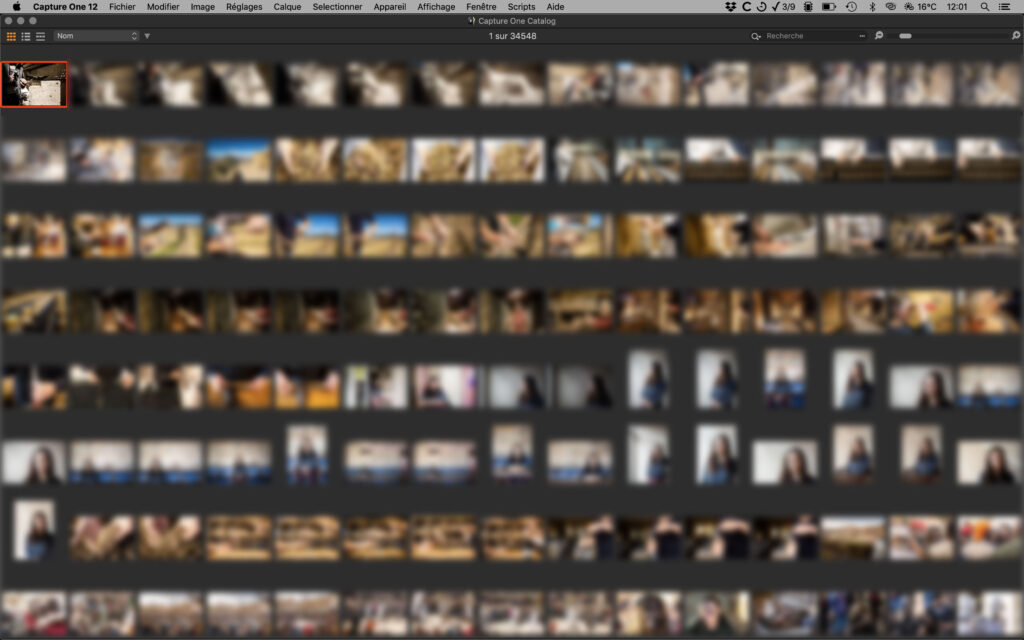This screenshot has height=640, width=1024.
Task: Switch browser to grid view
Action: pos(11,36)
